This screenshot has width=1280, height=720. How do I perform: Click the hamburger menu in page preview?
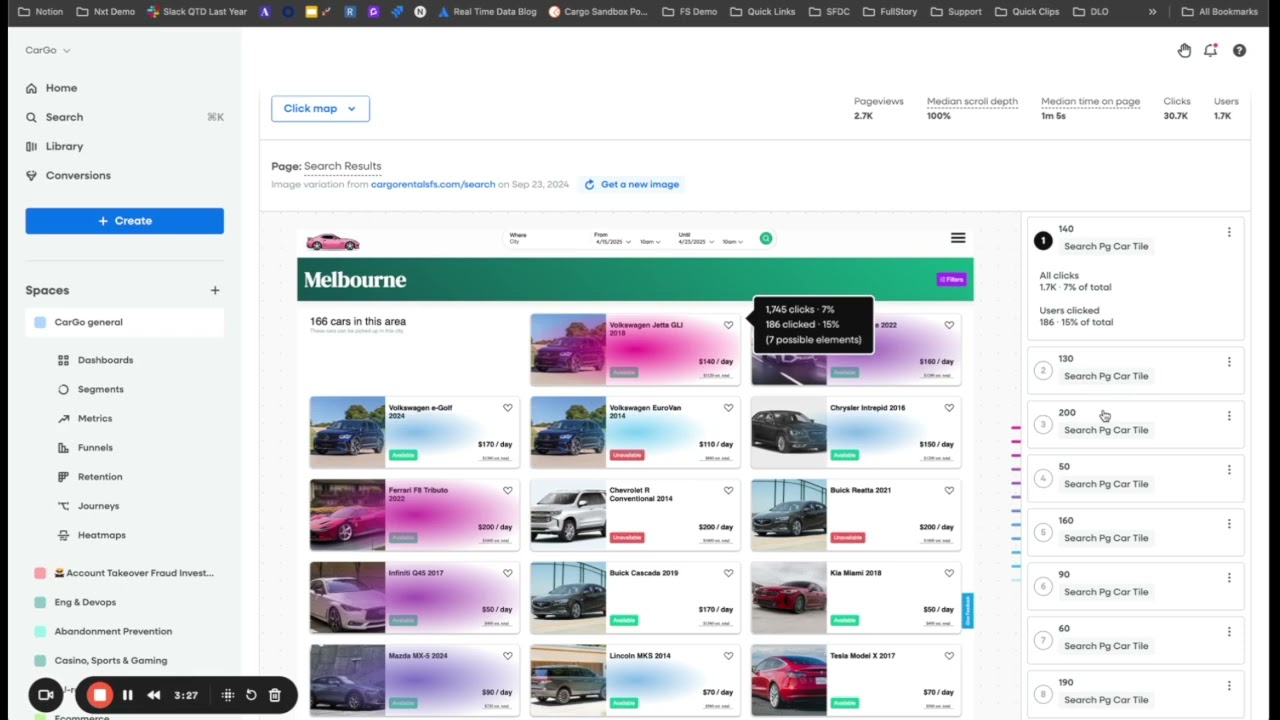point(958,238)
